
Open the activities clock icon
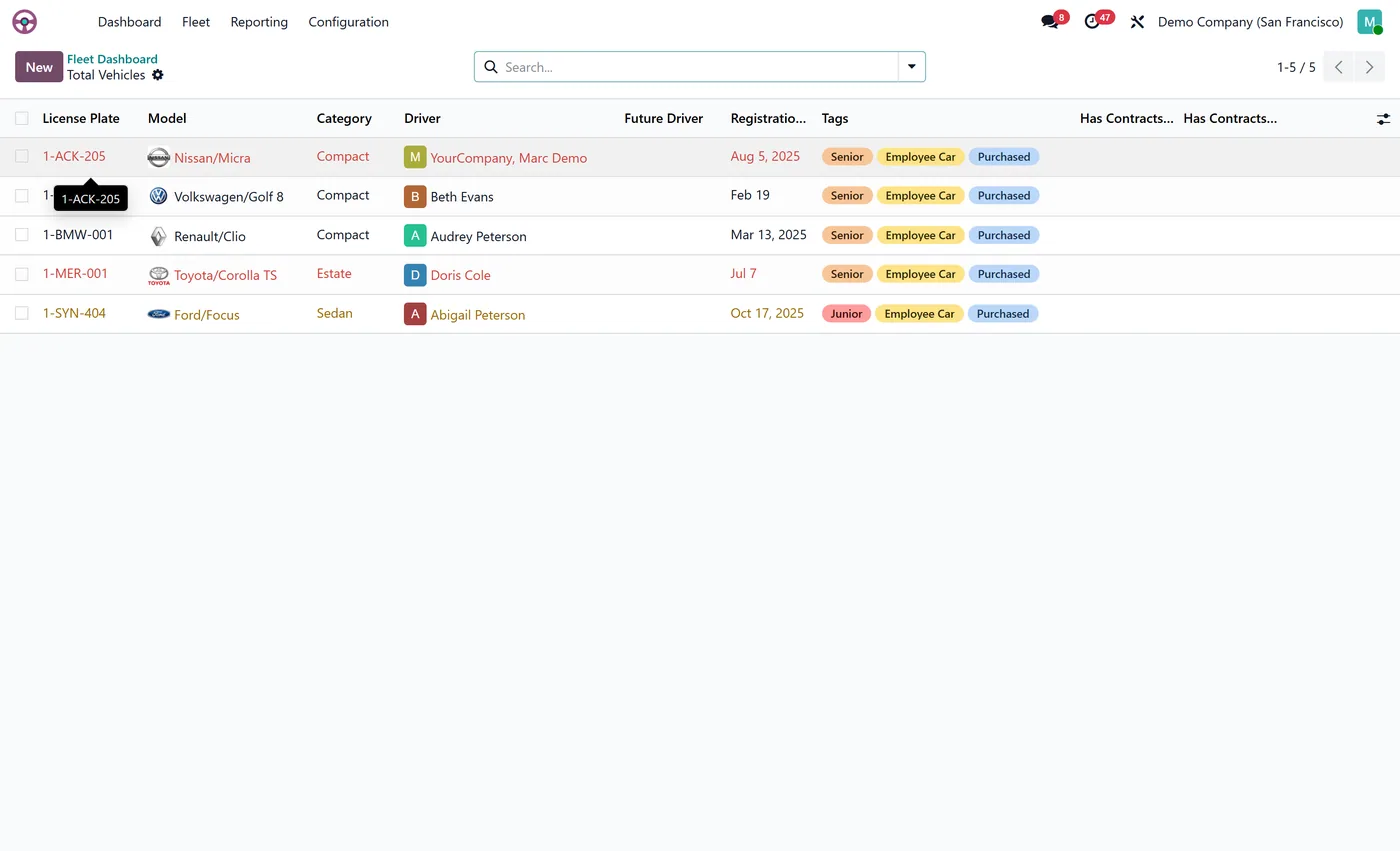tap(1092, 22)
